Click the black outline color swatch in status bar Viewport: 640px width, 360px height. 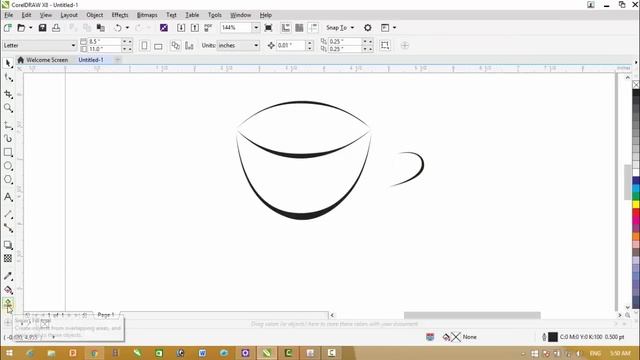553,337
